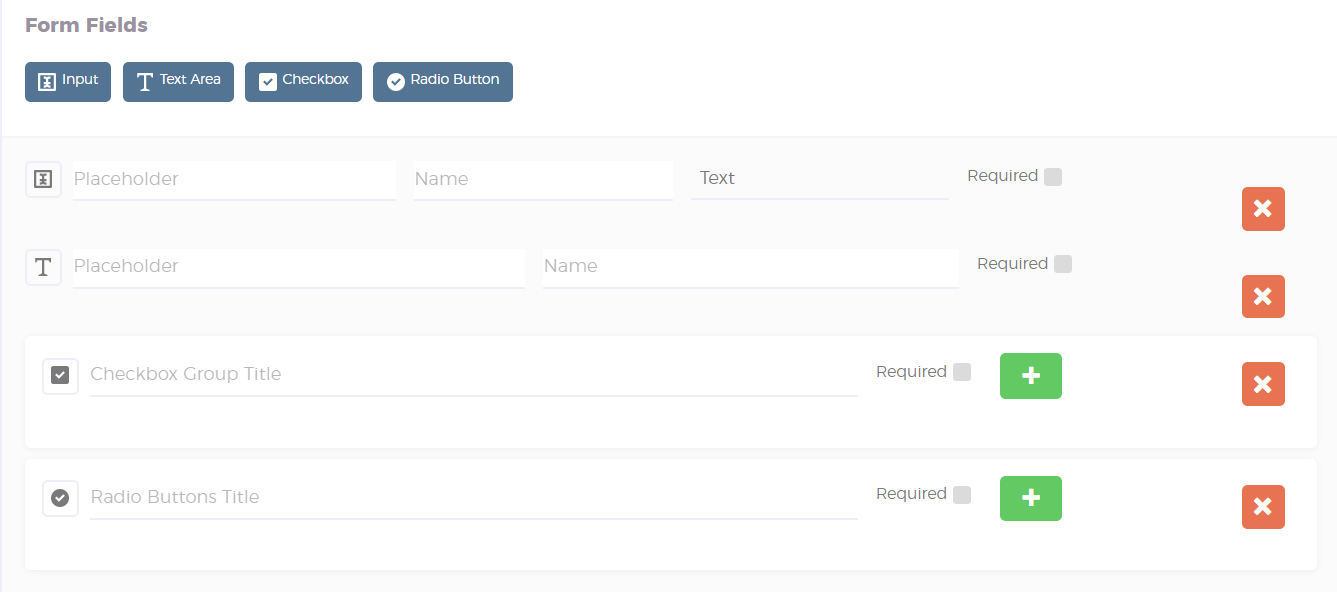Click the radio icon next to Radio Buttons Title
Screen dimensions: 1337x592
point(60,498)
